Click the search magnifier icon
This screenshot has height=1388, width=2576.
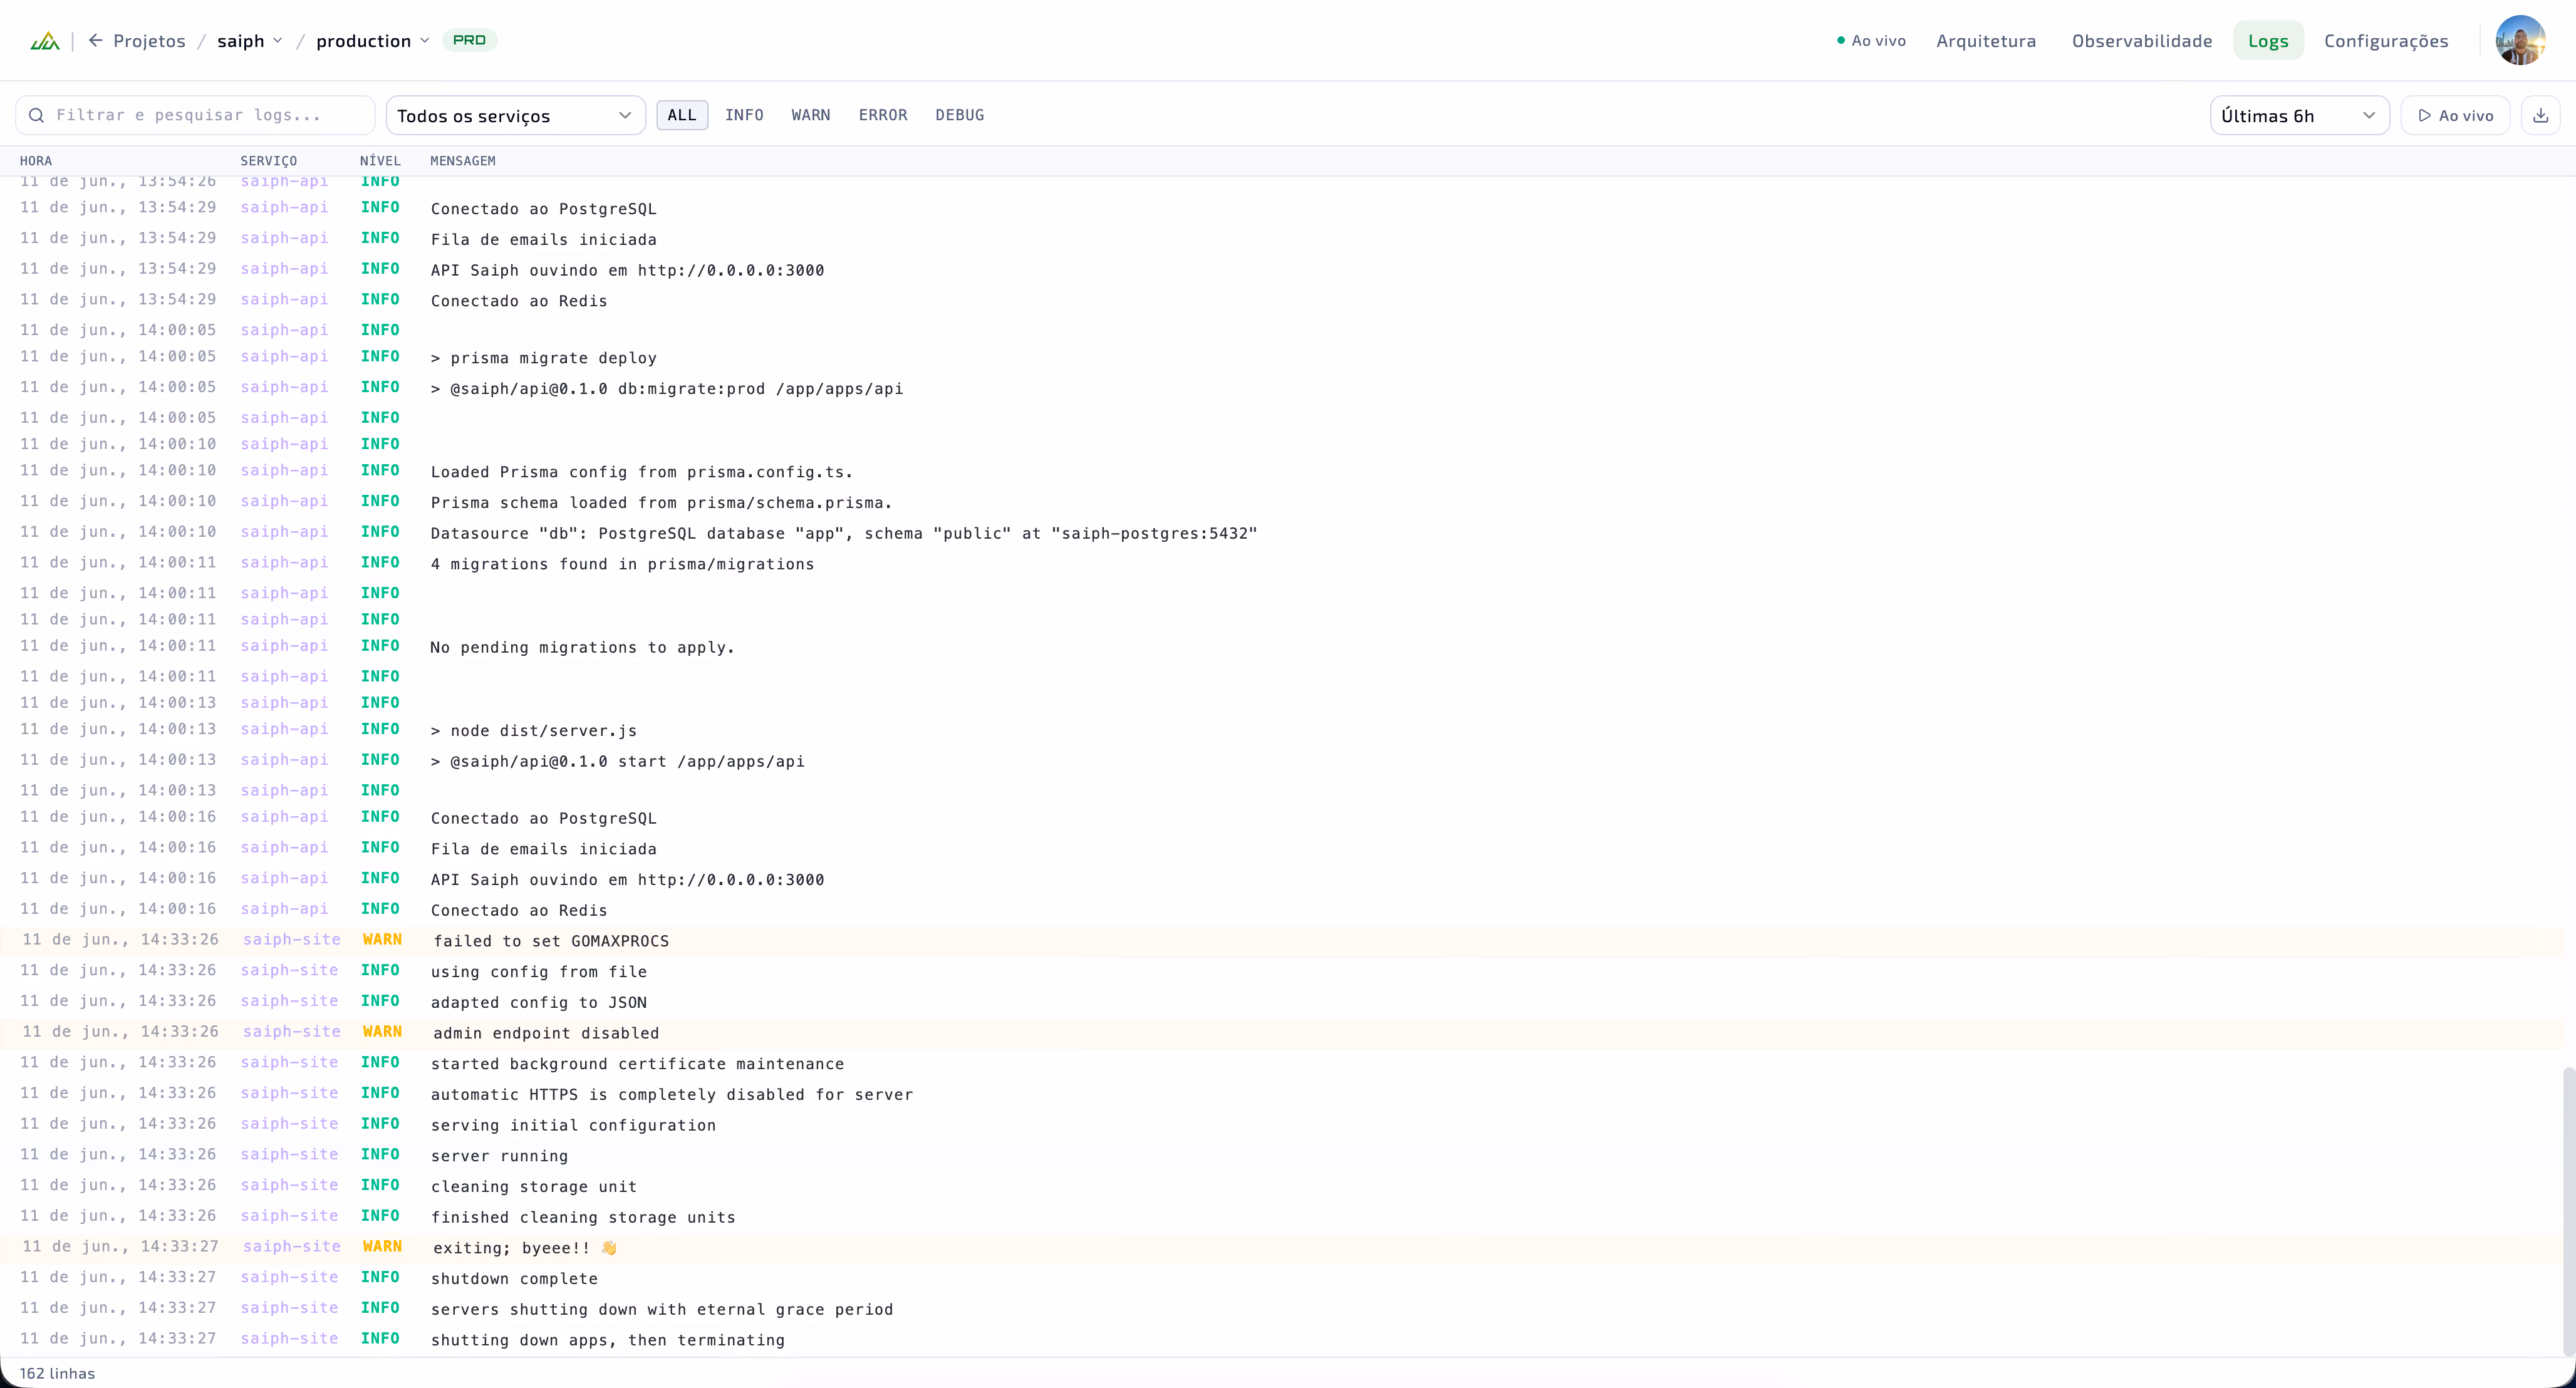[x=36, y=115]
